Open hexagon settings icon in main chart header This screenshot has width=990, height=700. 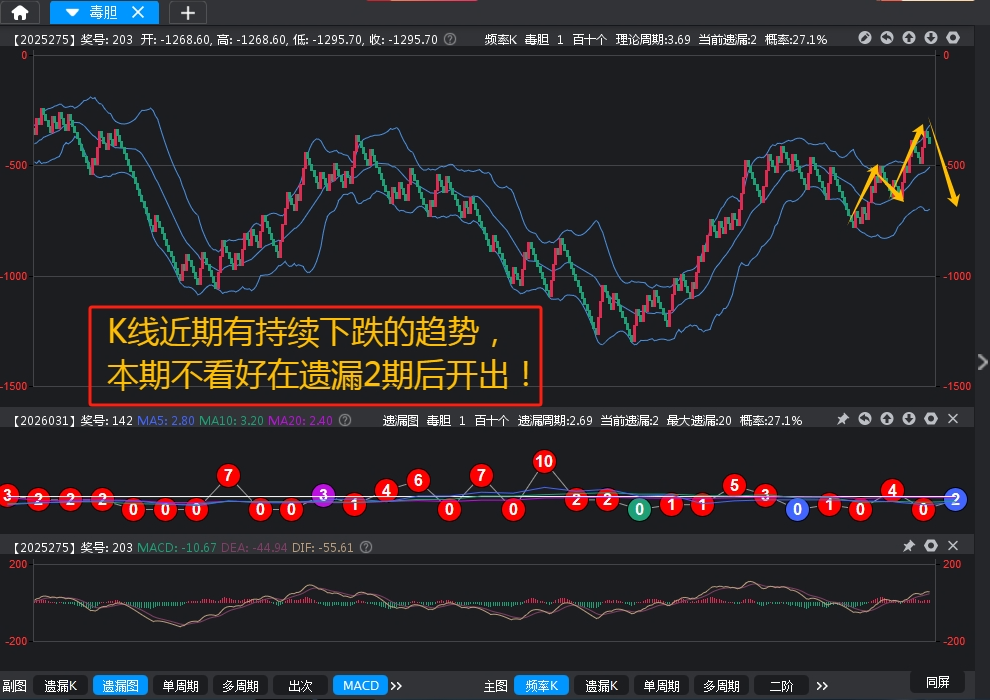click(x=953, y=38)
